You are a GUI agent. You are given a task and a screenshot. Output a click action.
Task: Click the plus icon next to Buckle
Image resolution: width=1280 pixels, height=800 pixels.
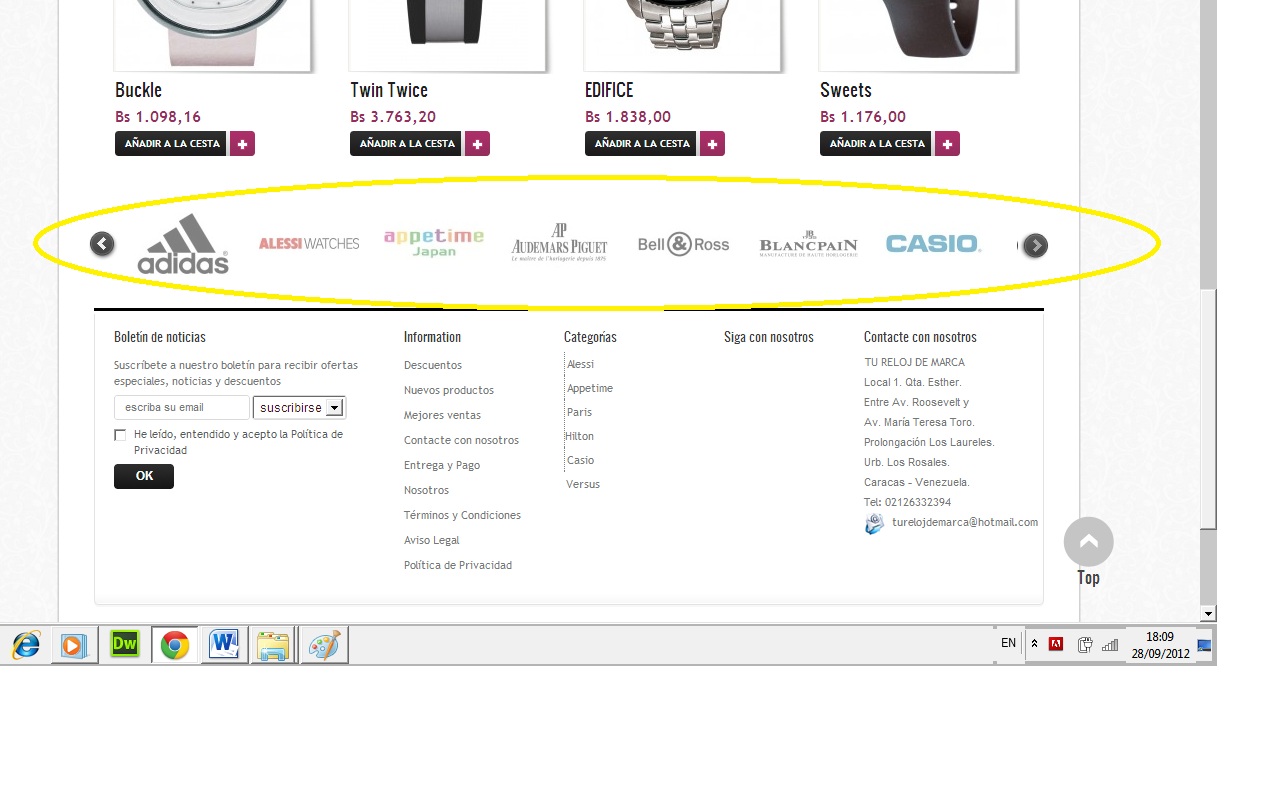pos(242,144)
